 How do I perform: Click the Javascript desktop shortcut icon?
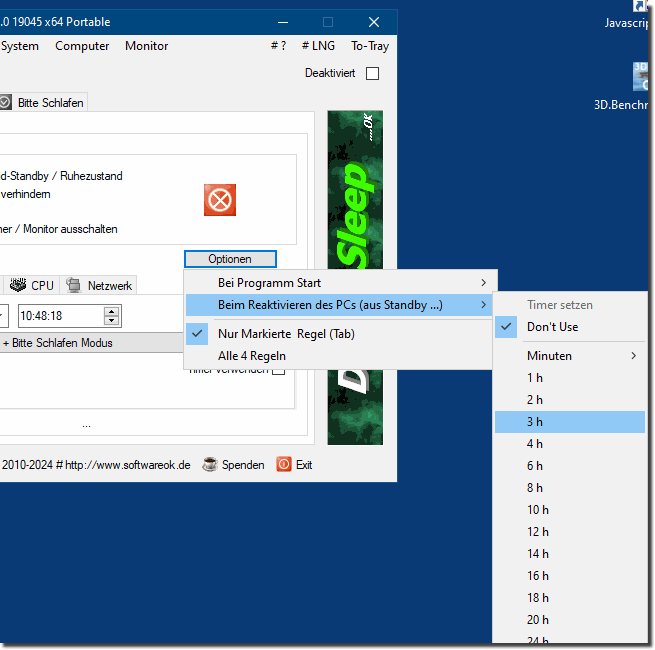pos(640,6)
